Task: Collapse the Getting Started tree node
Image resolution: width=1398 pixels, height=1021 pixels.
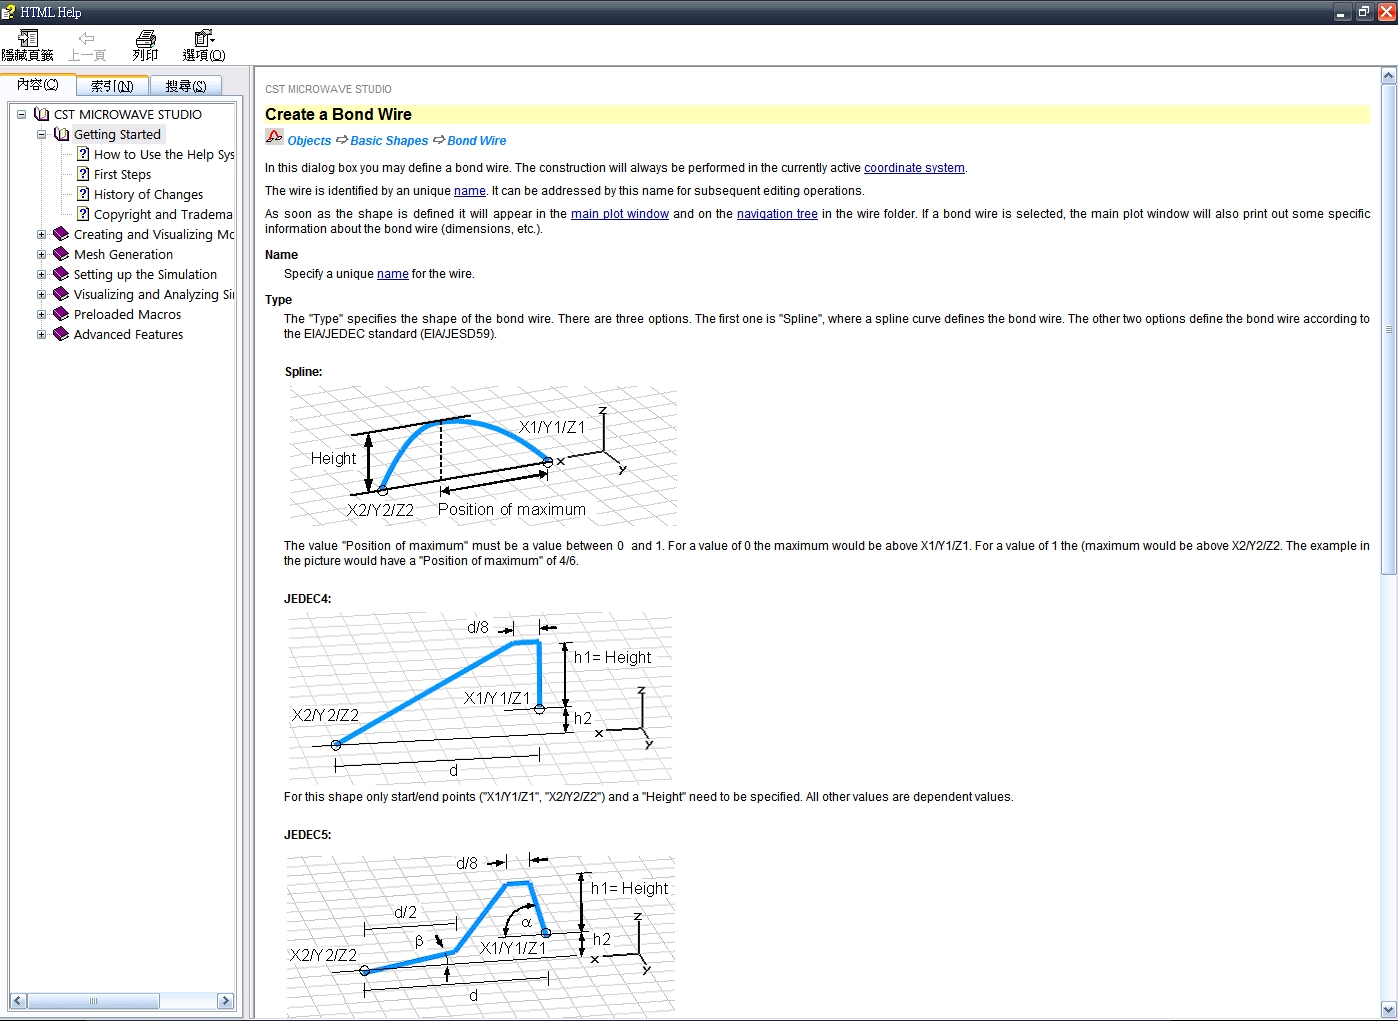Action: [41, 135]
